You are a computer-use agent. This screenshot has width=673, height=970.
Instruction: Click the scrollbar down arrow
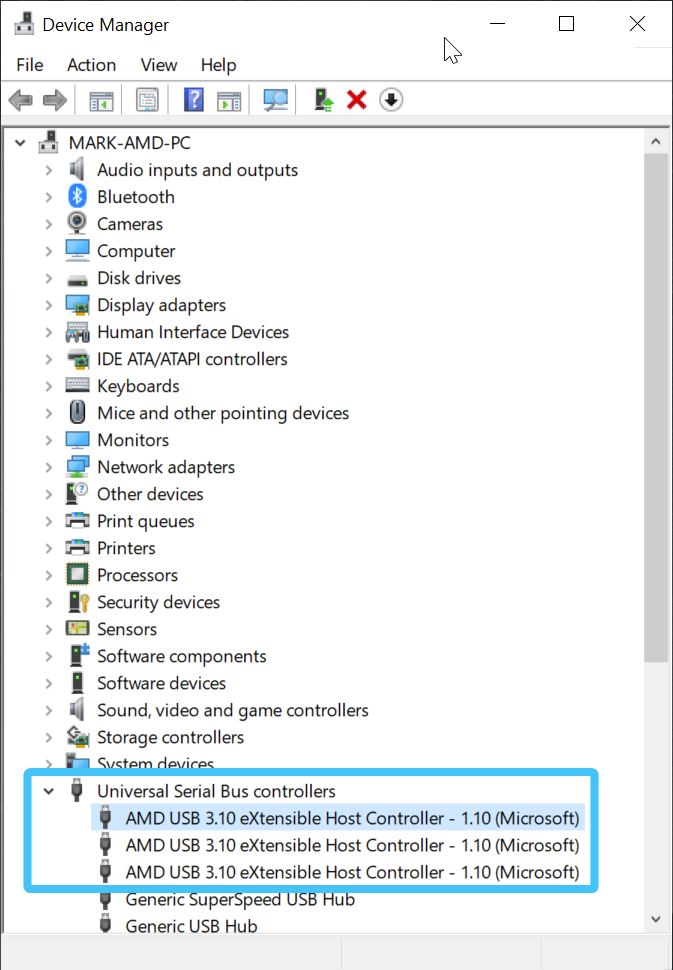(656, 919)
